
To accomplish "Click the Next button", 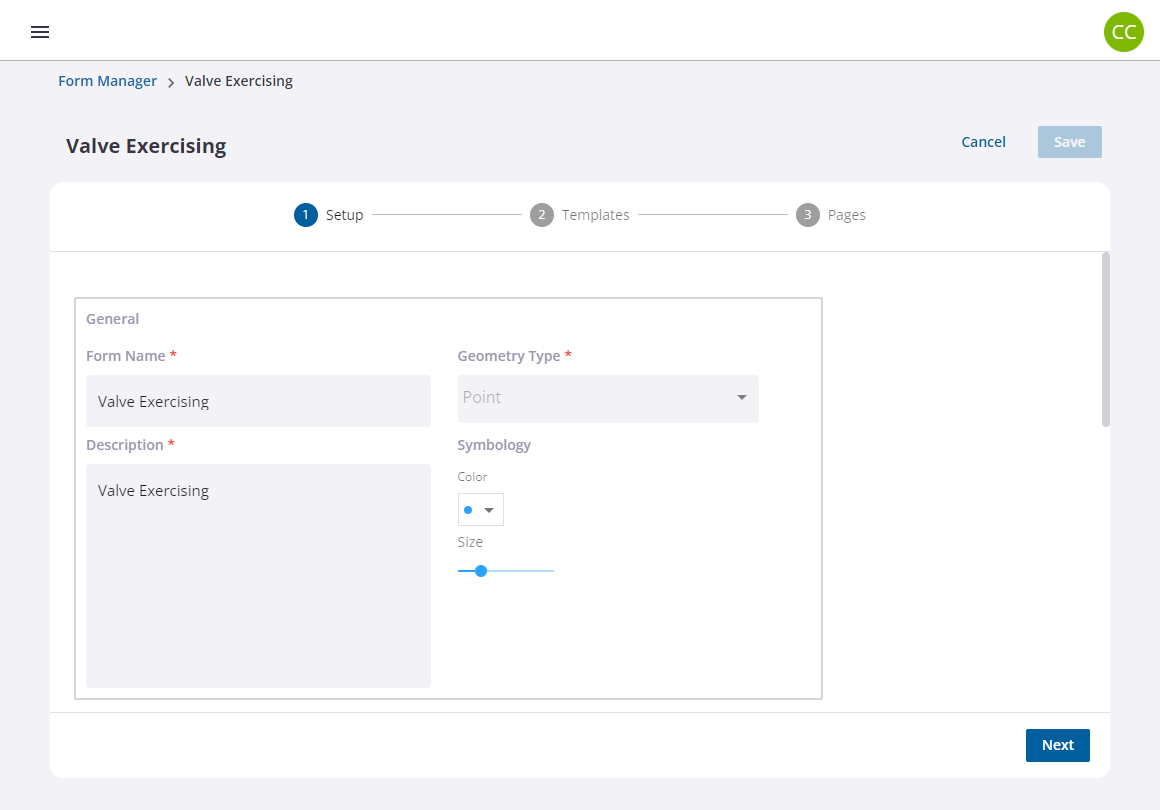I will tap(1057, 745).
